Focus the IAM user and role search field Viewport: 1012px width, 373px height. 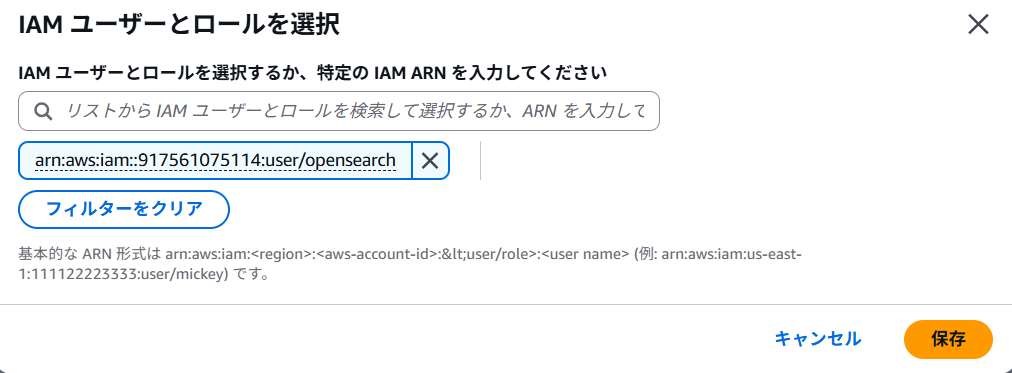[339, 111]
